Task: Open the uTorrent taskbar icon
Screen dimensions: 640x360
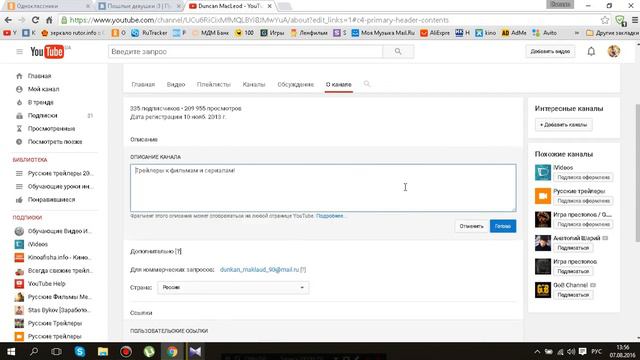Action: pos(149,351)
